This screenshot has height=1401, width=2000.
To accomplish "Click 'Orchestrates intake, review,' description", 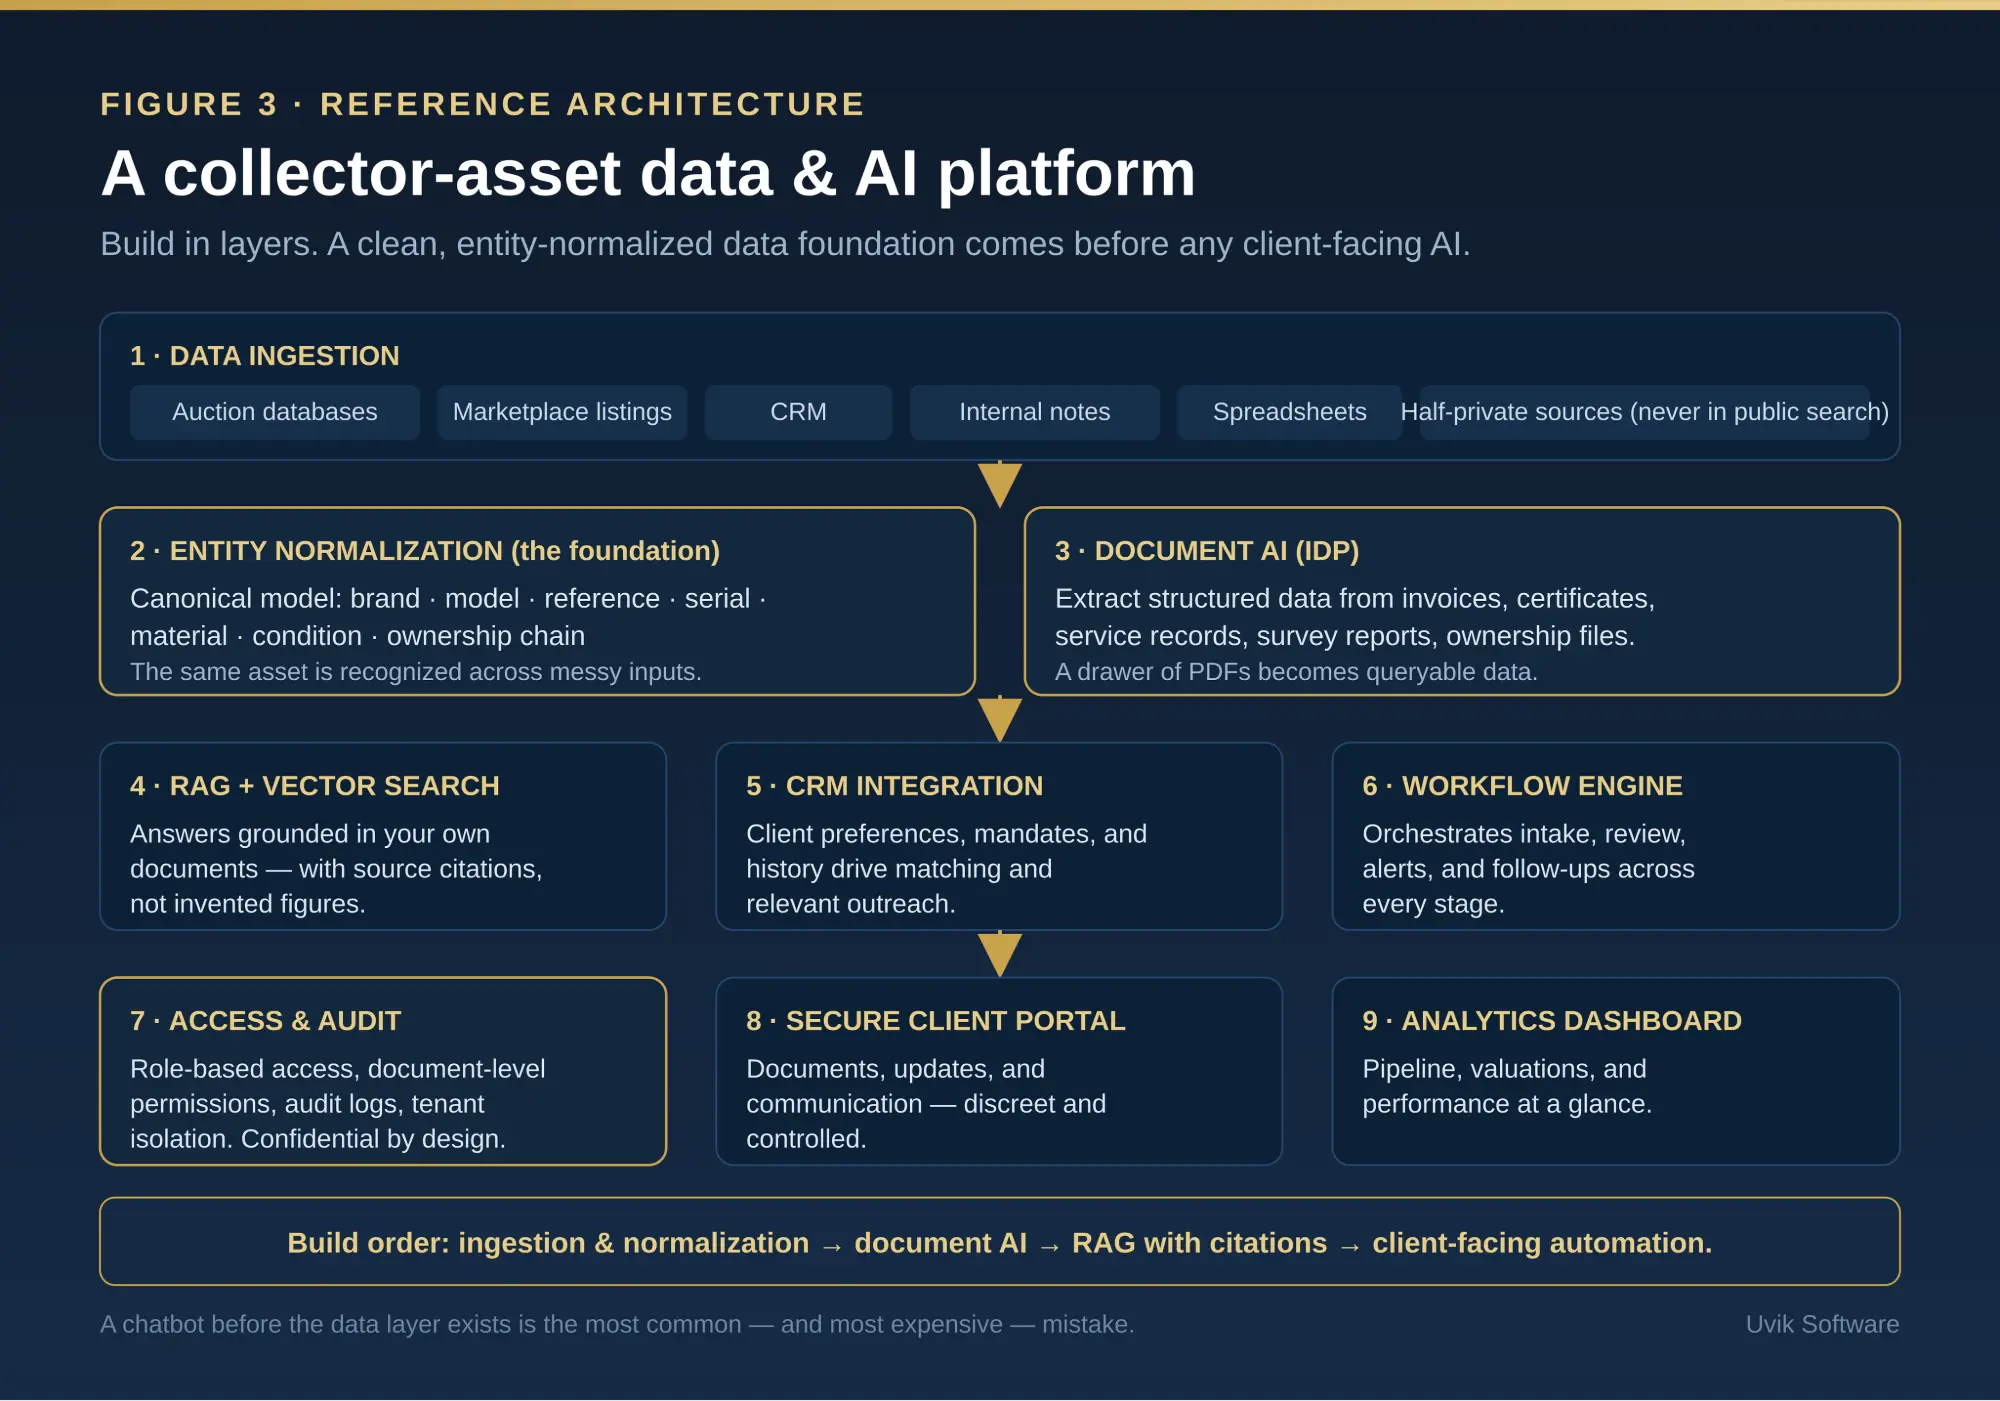I will pos(1528,869).
